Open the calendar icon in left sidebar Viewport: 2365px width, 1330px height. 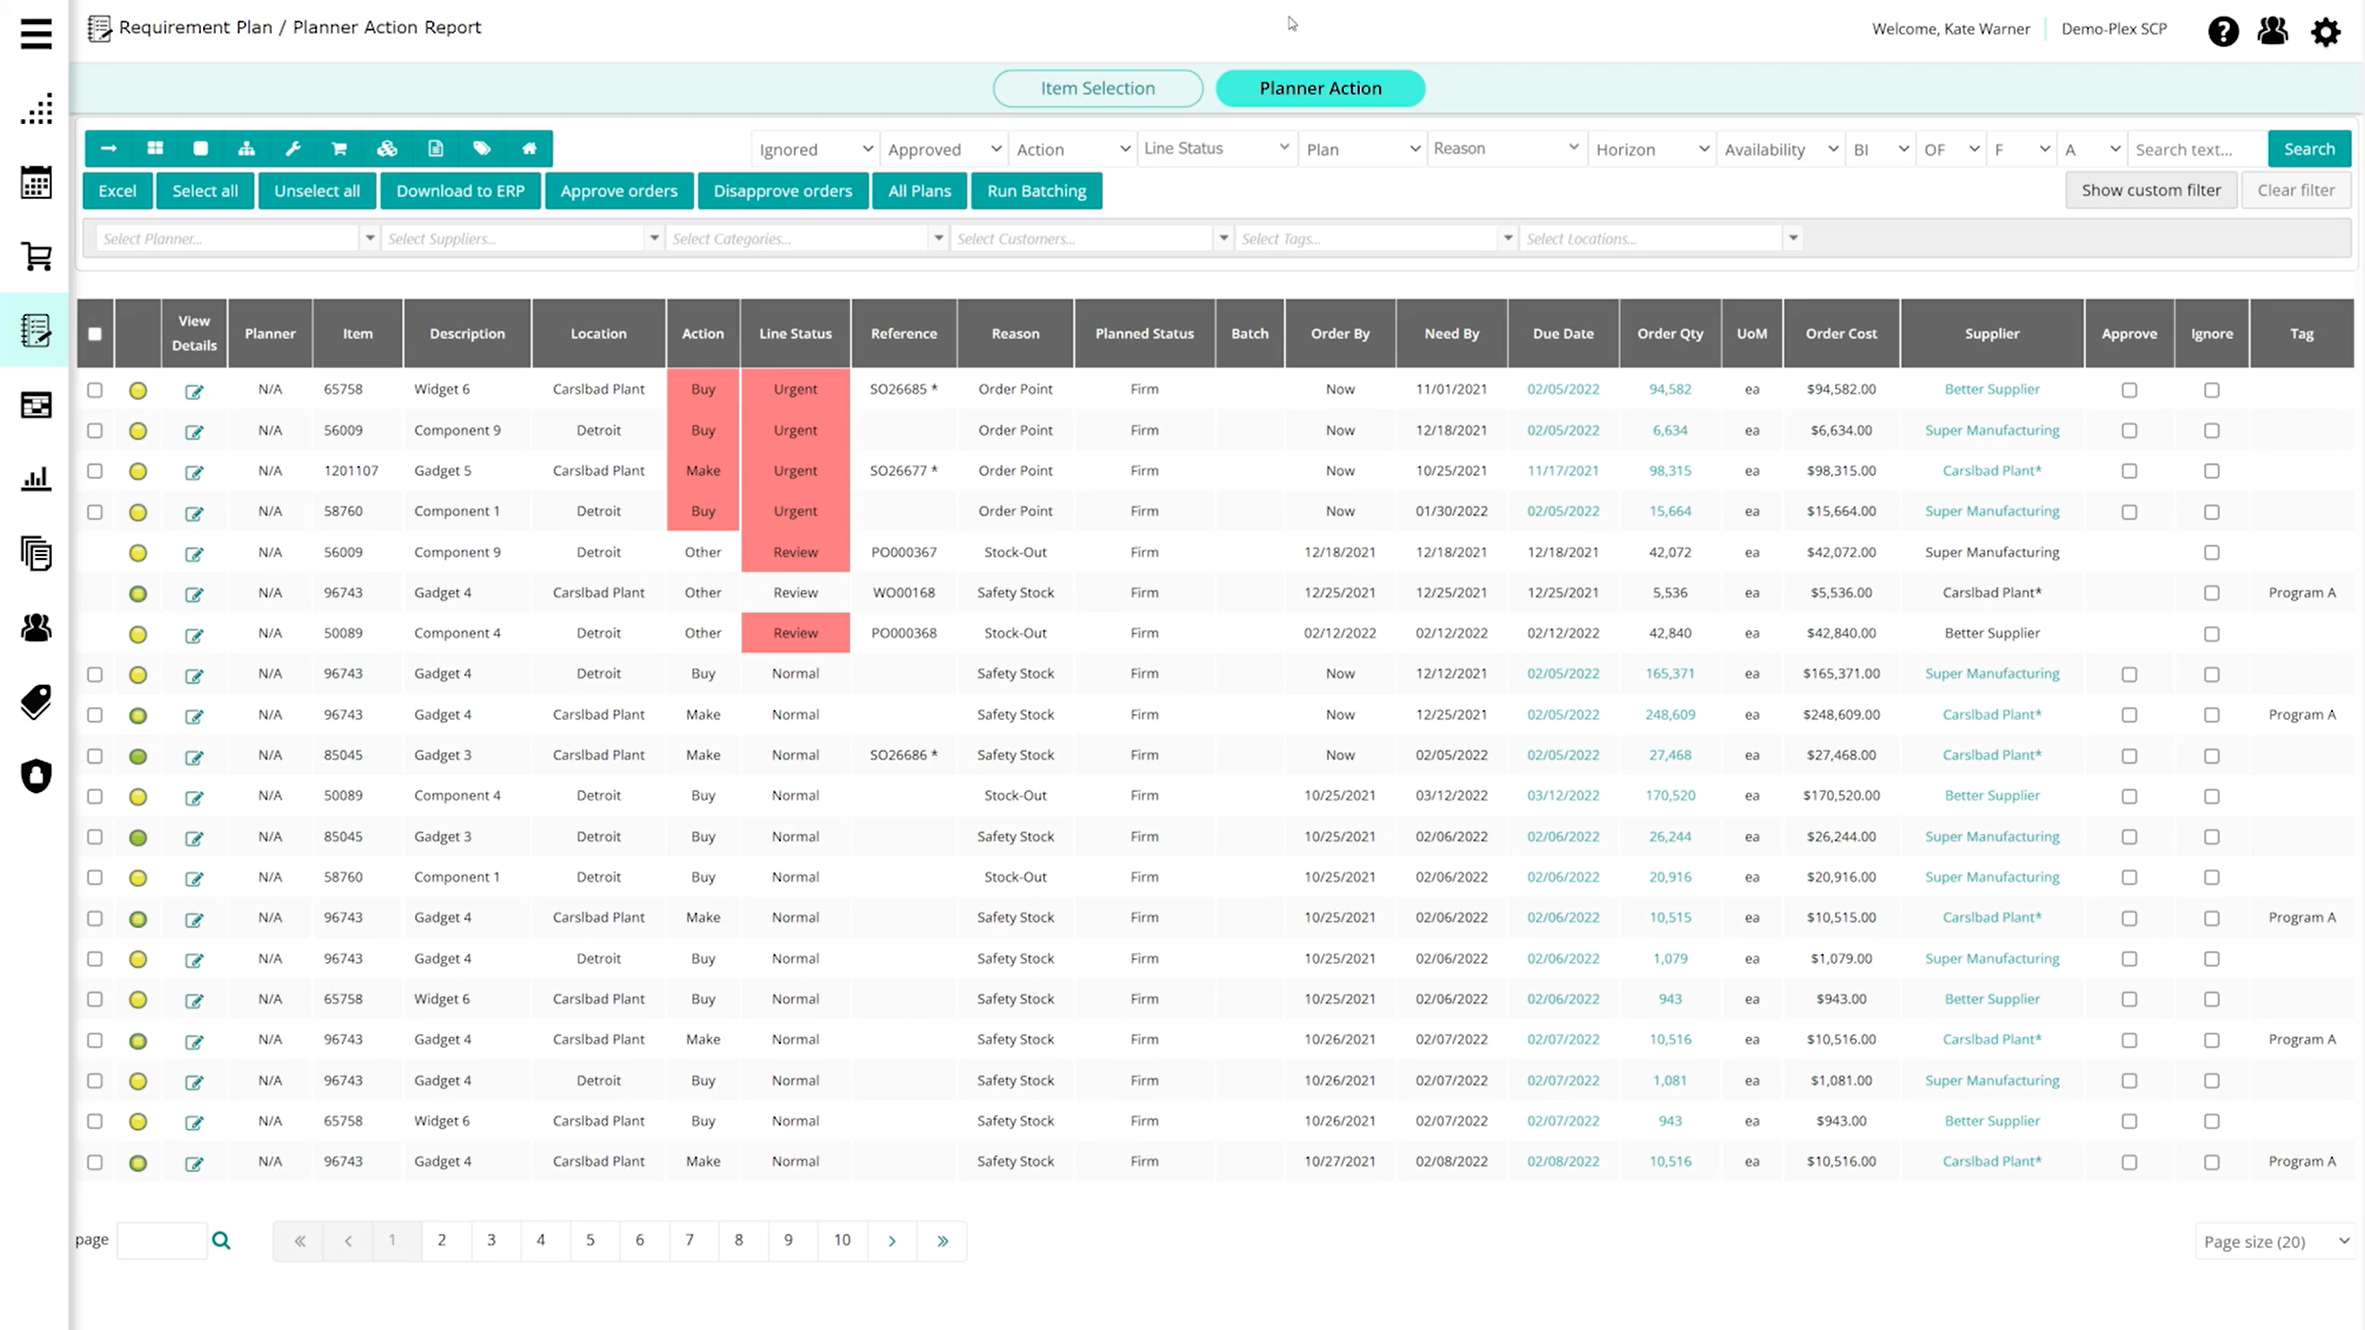click(36, 183)
